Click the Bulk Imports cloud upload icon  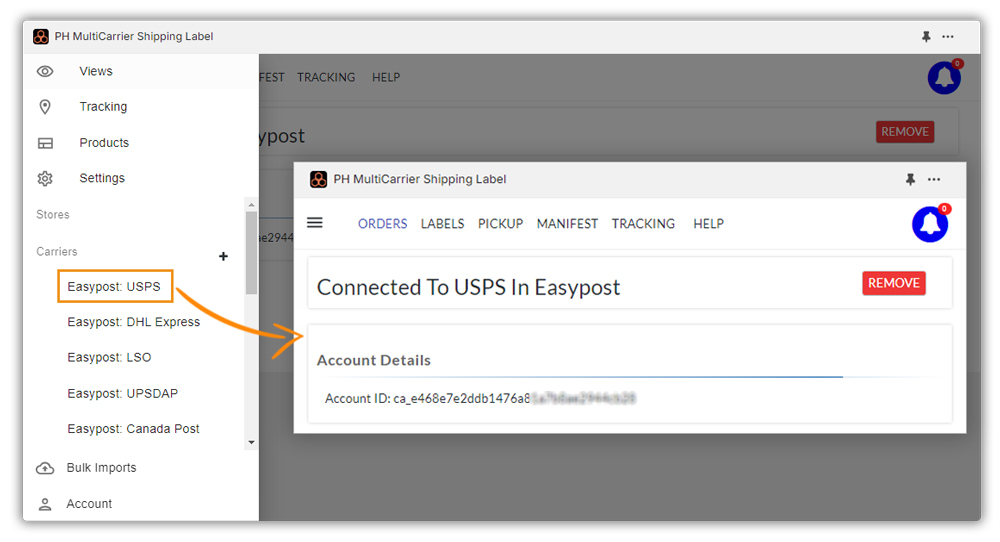(x=45, y=468)
